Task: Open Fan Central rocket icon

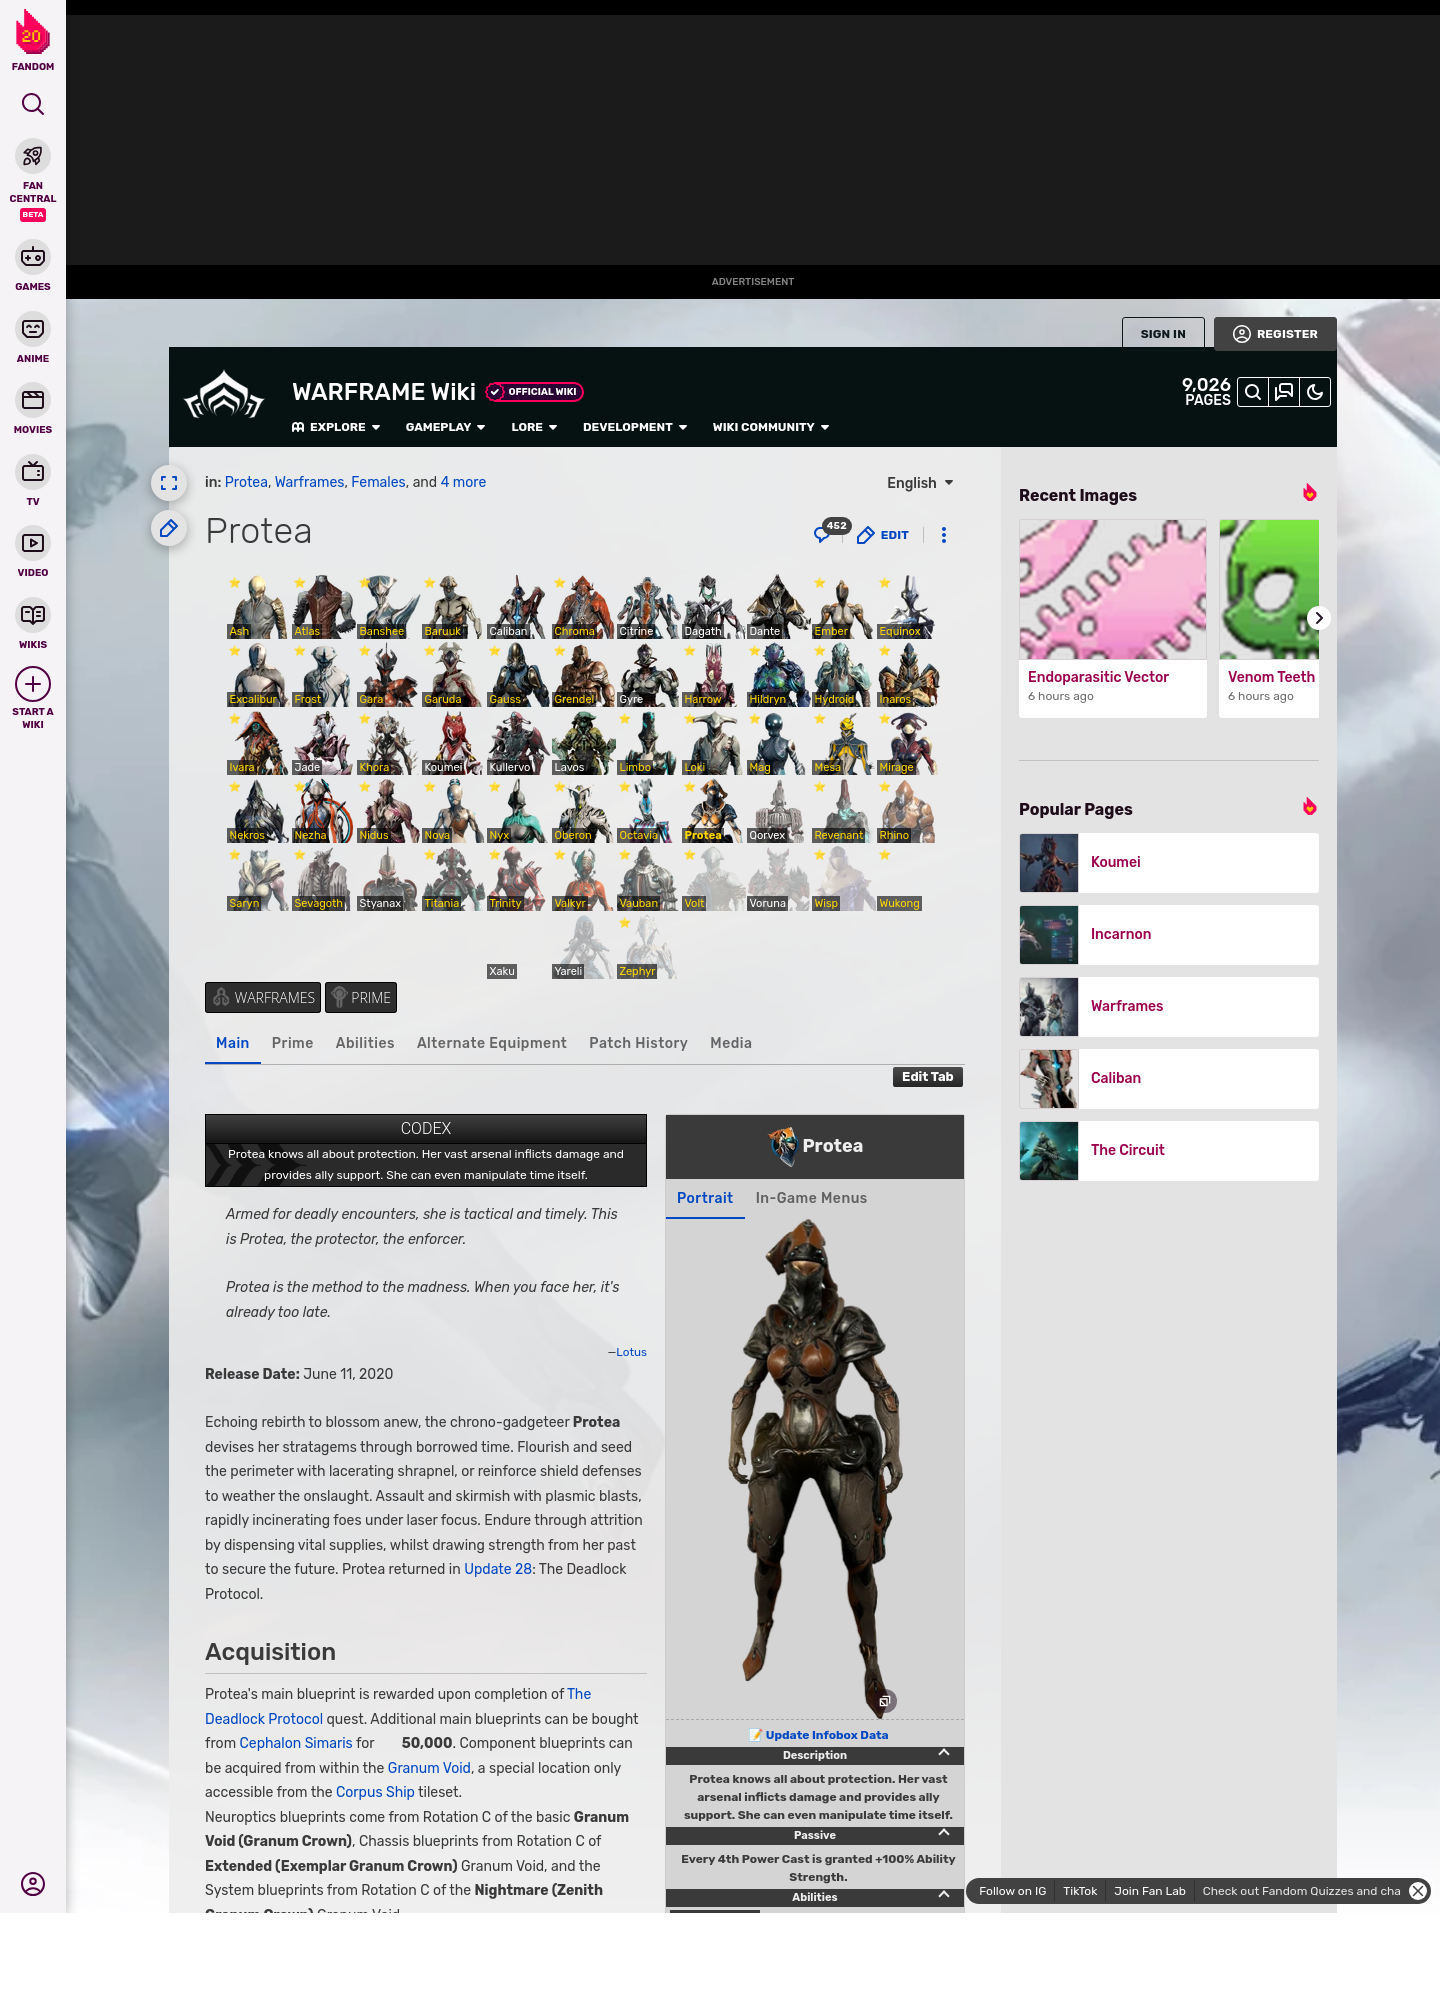Action: [33, 157]
